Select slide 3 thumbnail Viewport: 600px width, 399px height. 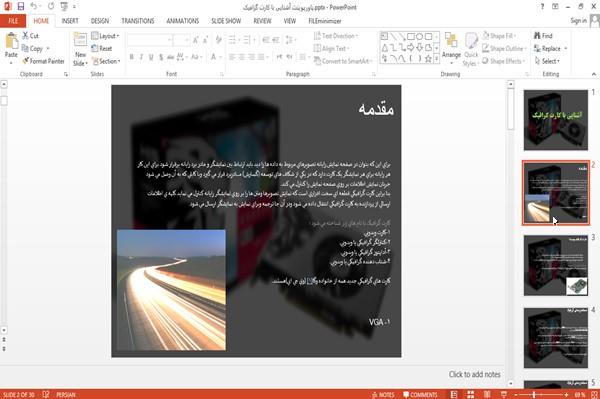(556, 265)
